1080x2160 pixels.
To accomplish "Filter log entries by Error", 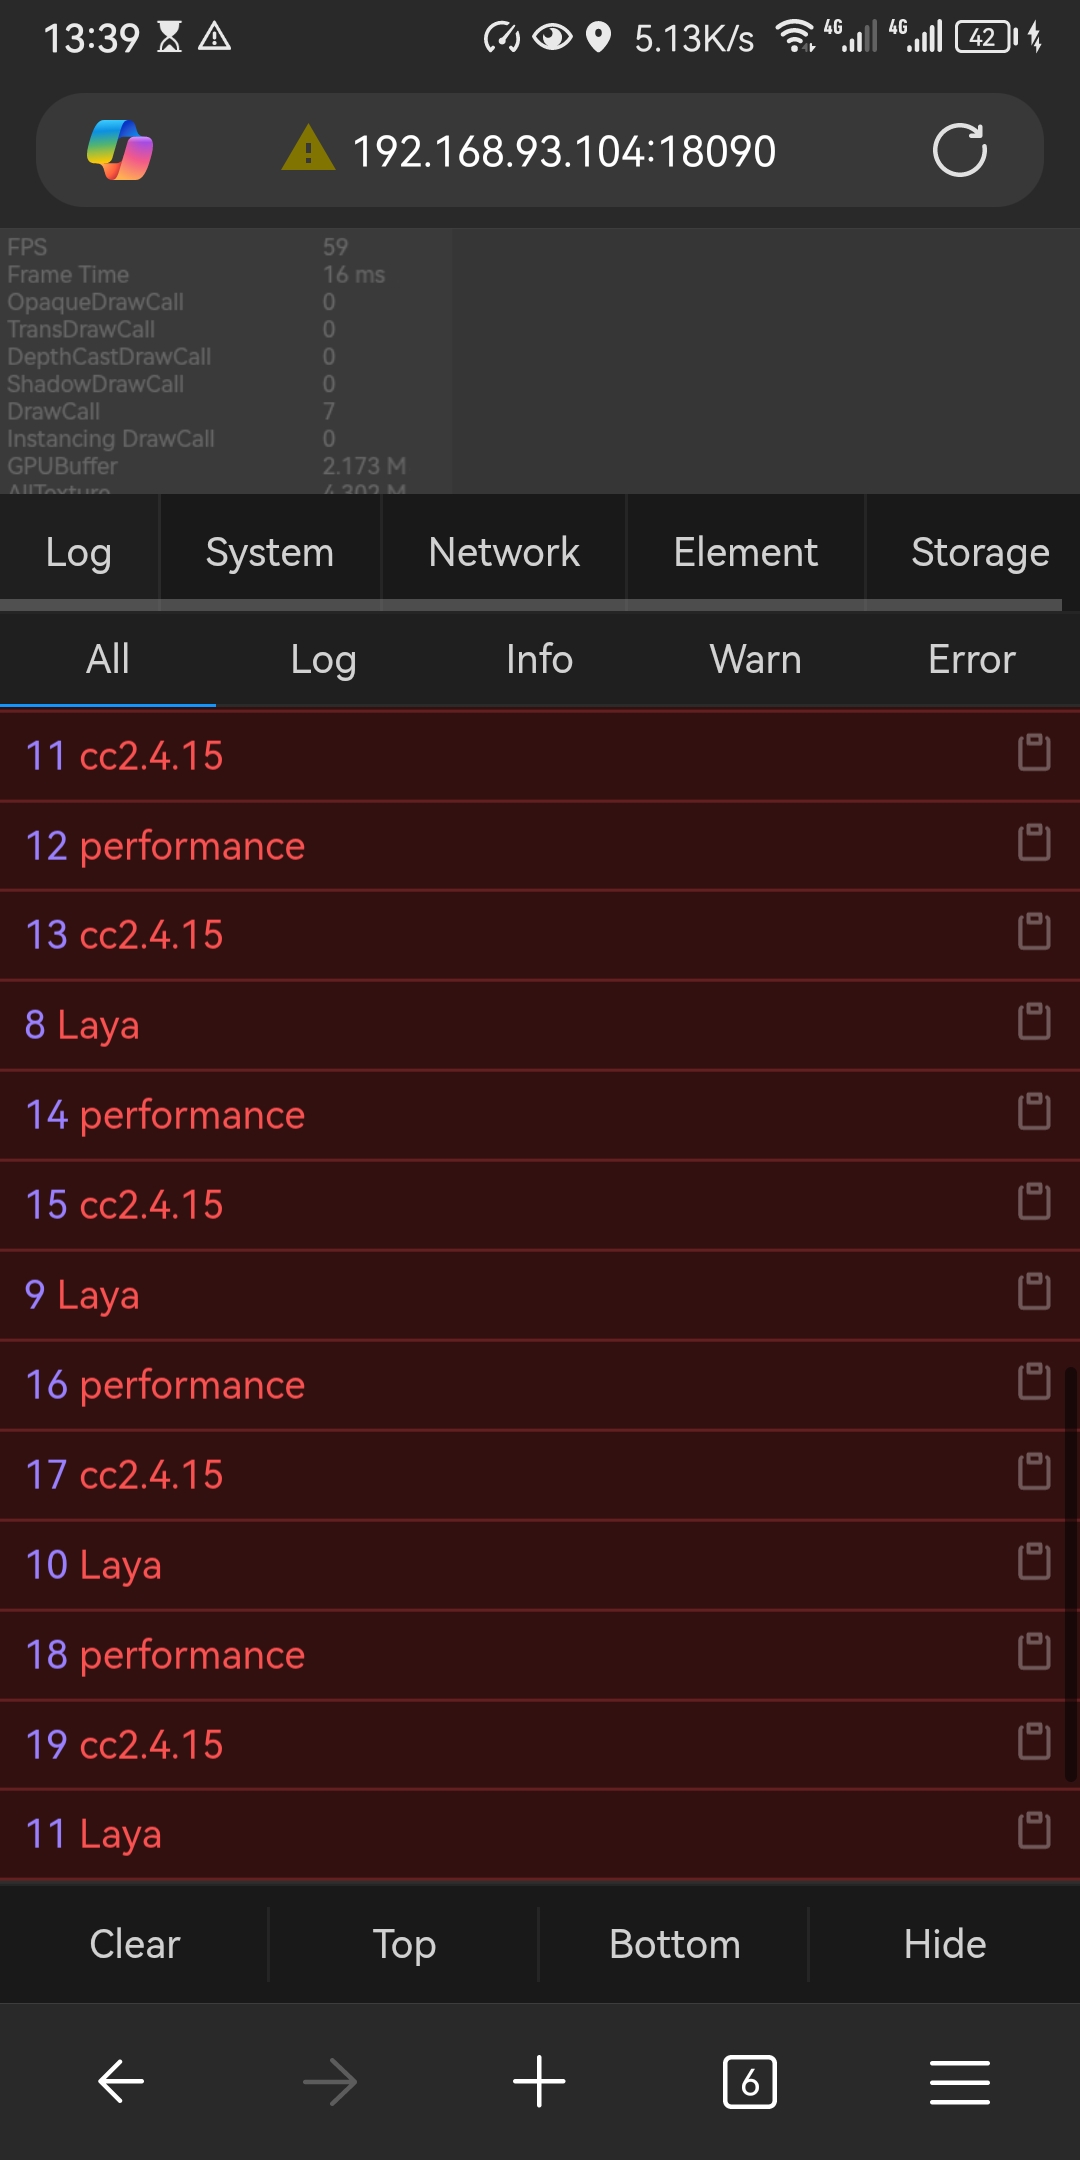I will pyautogui.click(x=972, y=660).
